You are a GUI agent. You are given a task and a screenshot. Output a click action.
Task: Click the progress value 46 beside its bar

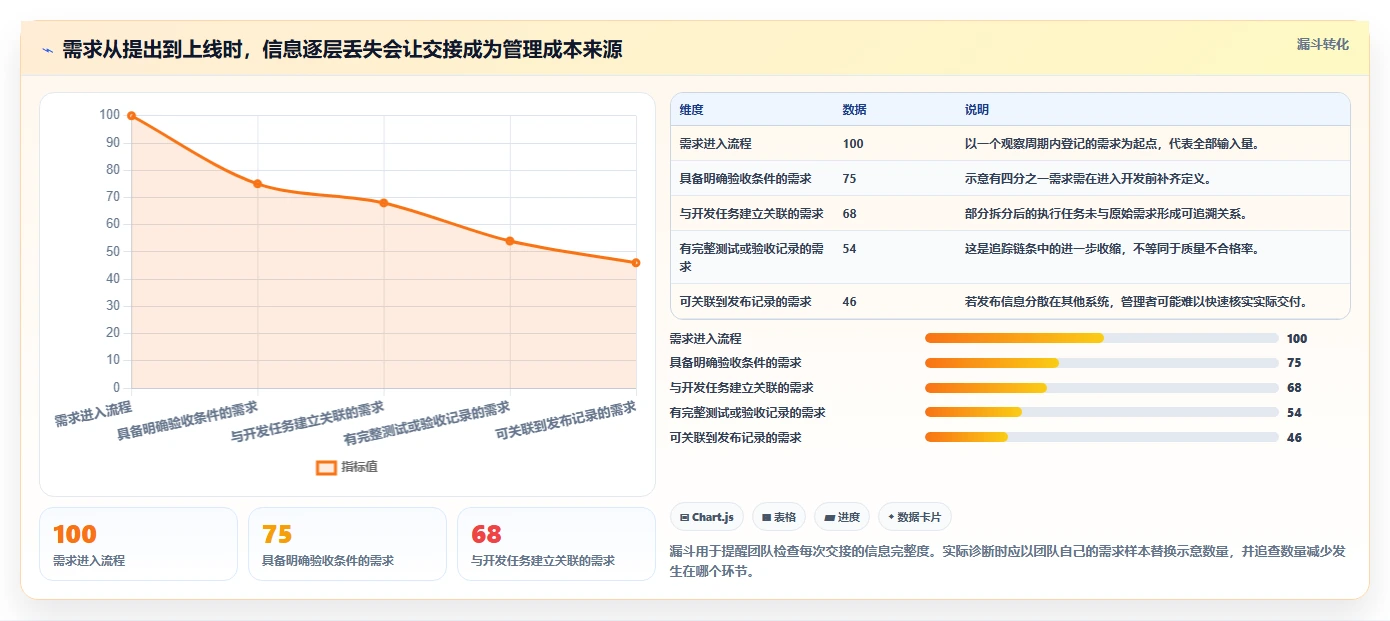coord(1294,437)
